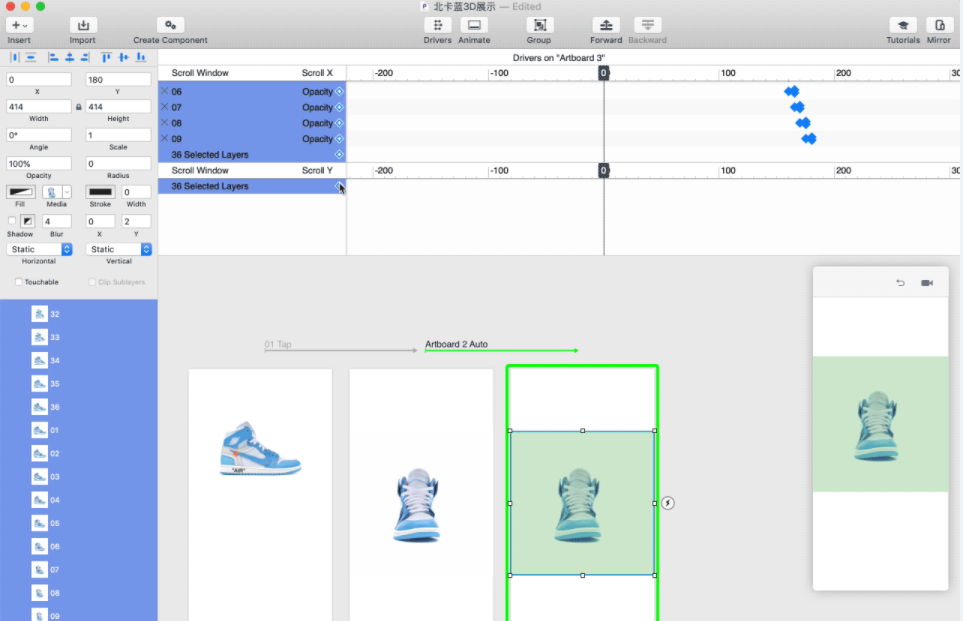Group layers with the Group icon
Viewport: 963px width, 621px height.
(539, 25)
